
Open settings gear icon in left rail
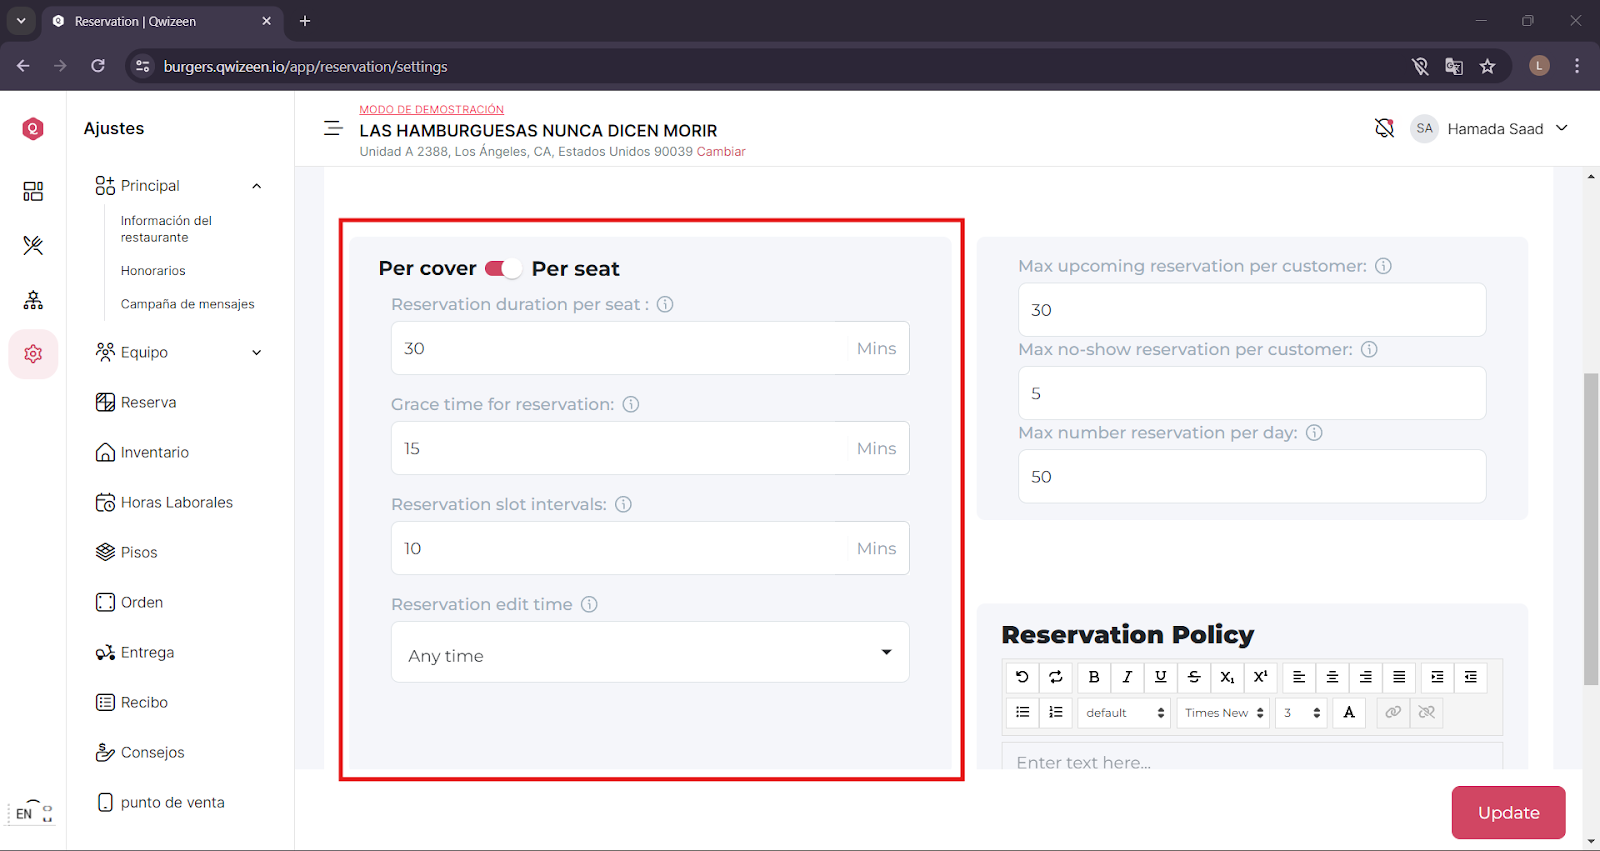point(33,354)
